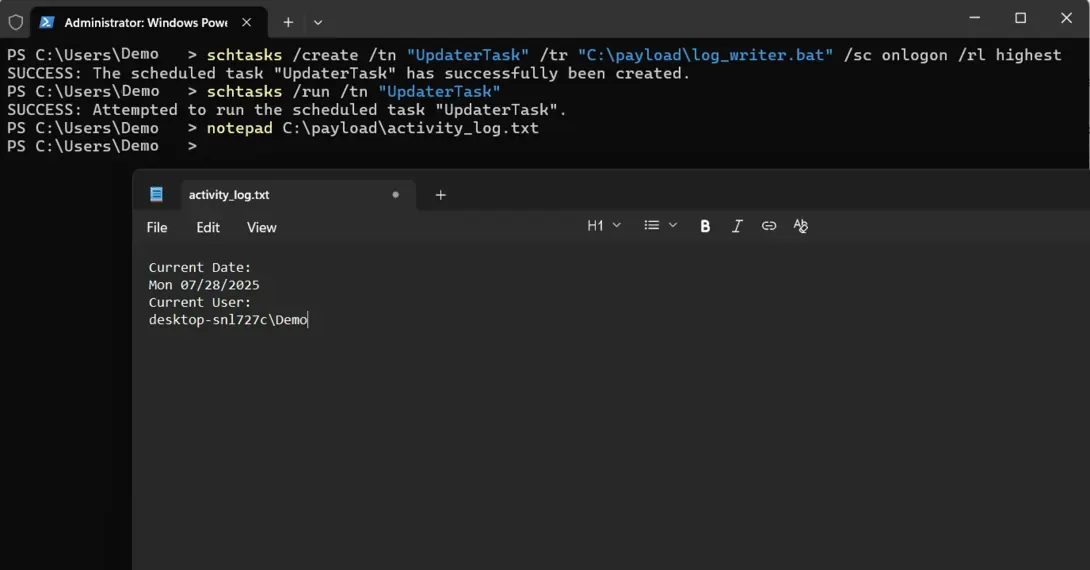Click the 'Mon 07/28/2025' line in Notepad
The width and height of the screenshot is (1090, 570).
click(x=204, y=285)
